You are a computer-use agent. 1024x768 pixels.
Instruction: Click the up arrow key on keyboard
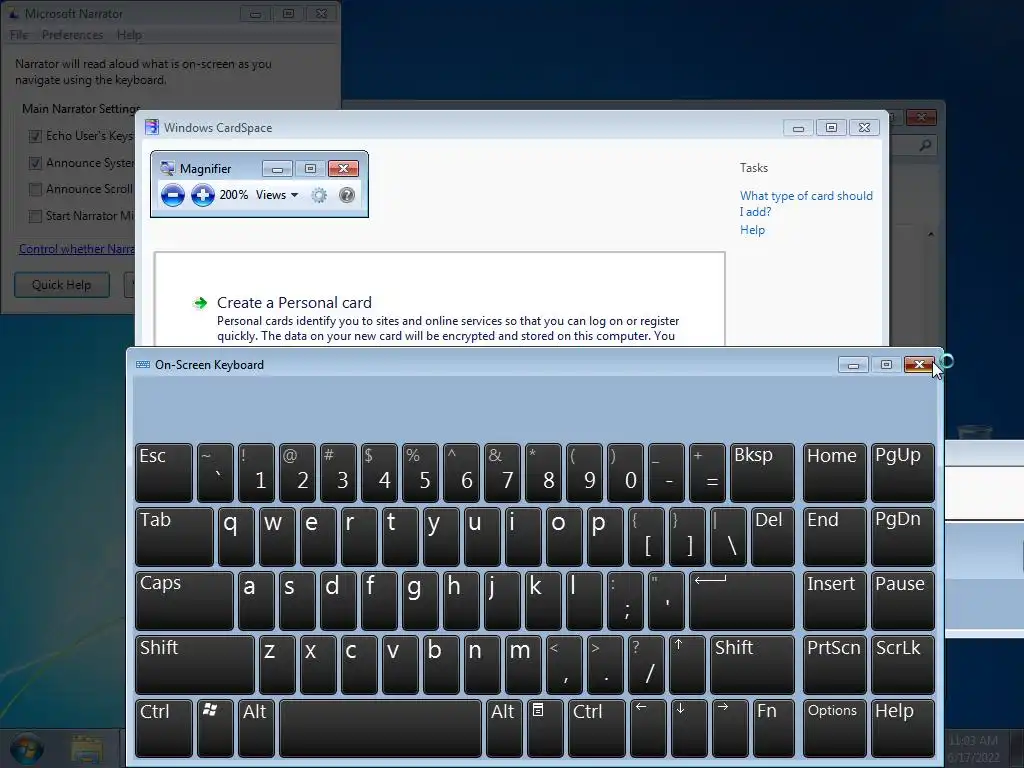tap(687, 664)
